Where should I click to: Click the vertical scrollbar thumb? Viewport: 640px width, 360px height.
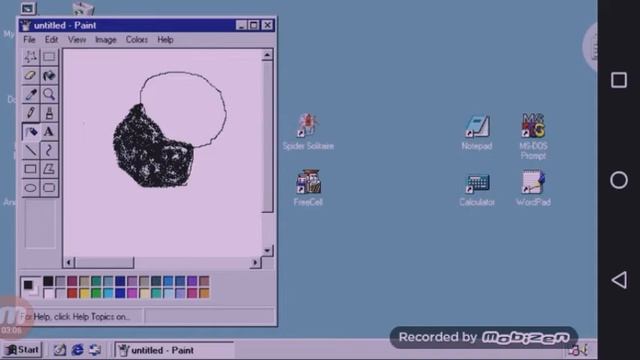coord(267,136)
